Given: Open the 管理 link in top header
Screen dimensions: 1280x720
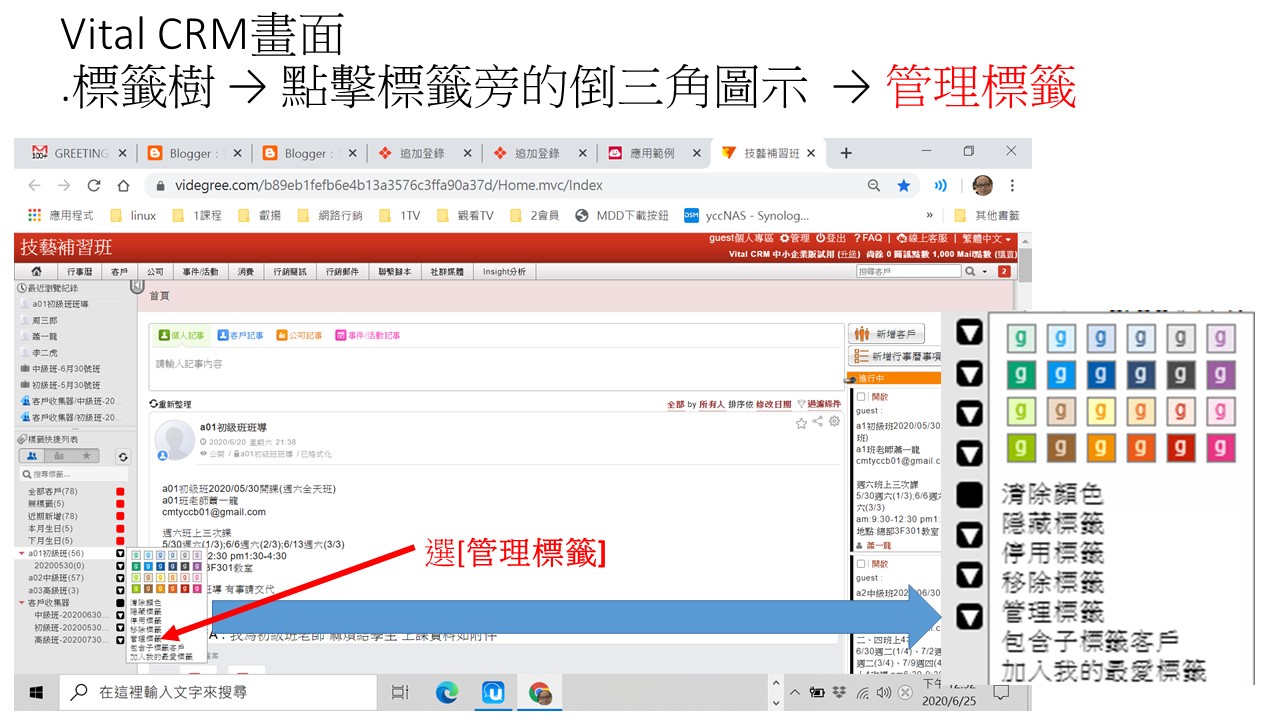Looking at the screenshot, I should click(x=793, y=239).
